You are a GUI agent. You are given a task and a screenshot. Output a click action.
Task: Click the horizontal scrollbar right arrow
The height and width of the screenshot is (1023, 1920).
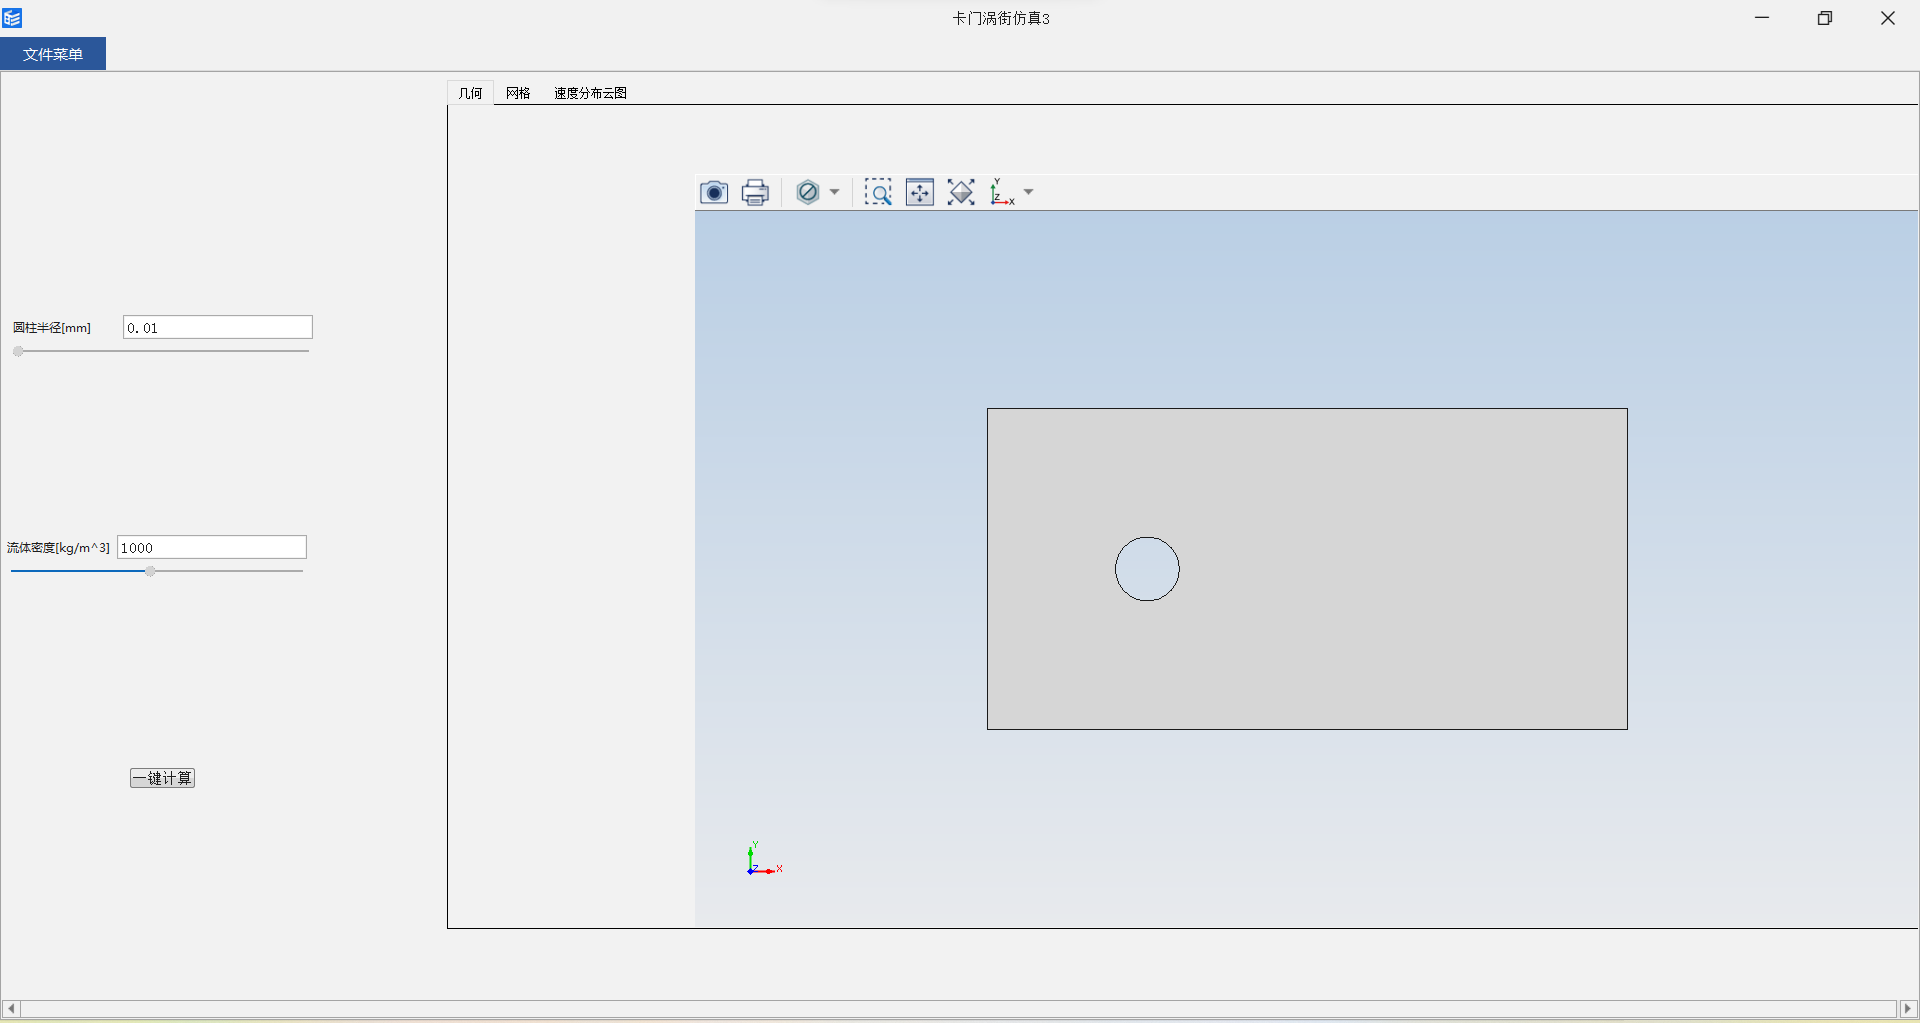(1908, 1009)
